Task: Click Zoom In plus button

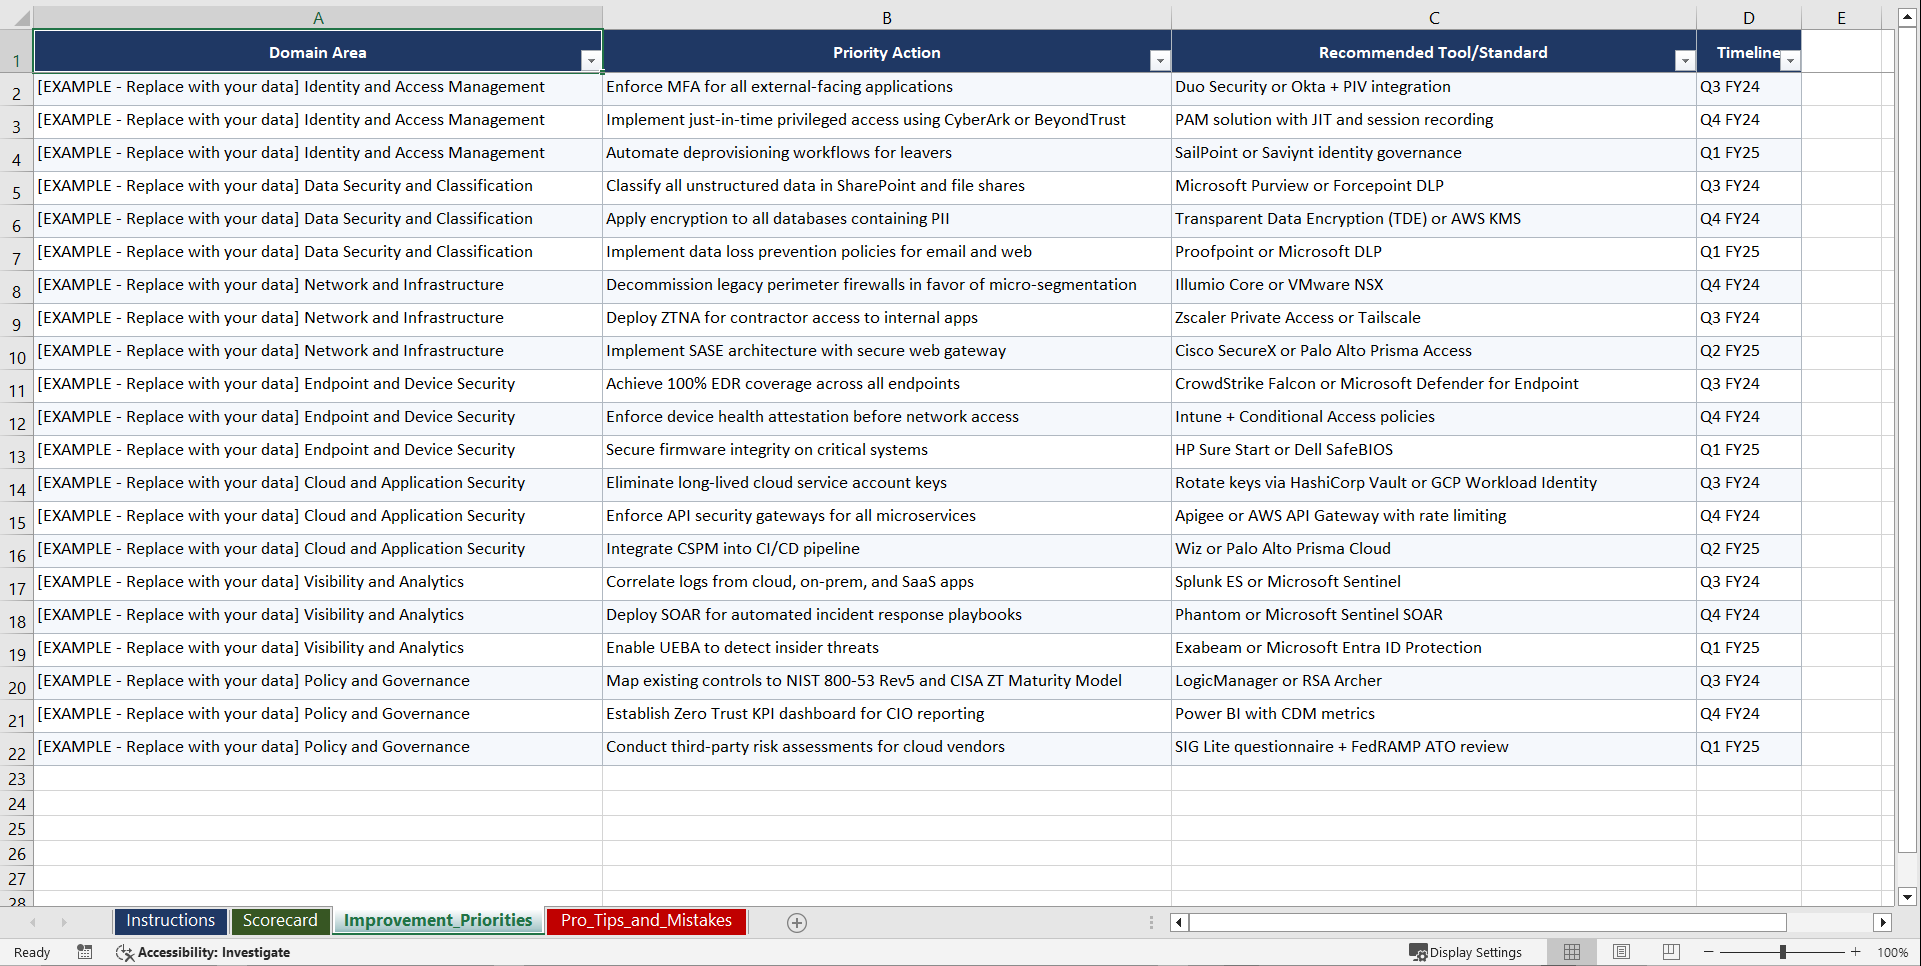Action: (x=1855, y=952)
